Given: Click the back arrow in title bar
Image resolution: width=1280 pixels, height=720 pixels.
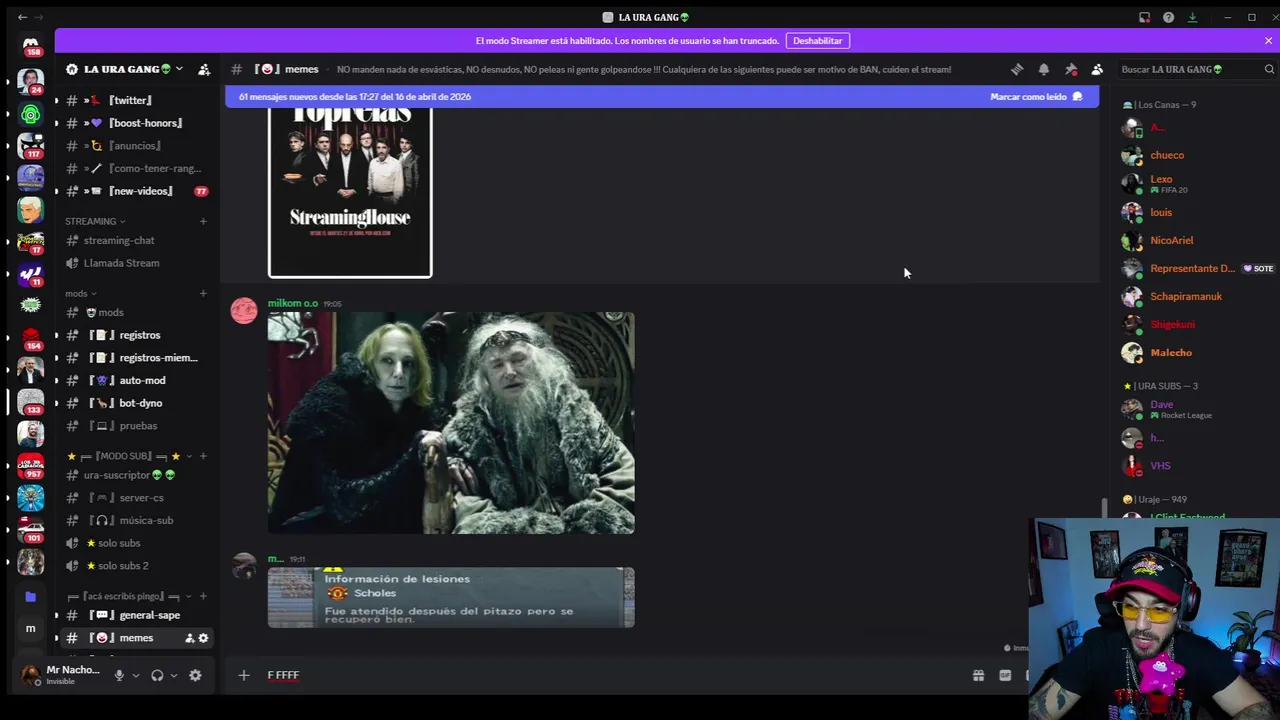Looking at the screenshot, I should pos(22,17).
